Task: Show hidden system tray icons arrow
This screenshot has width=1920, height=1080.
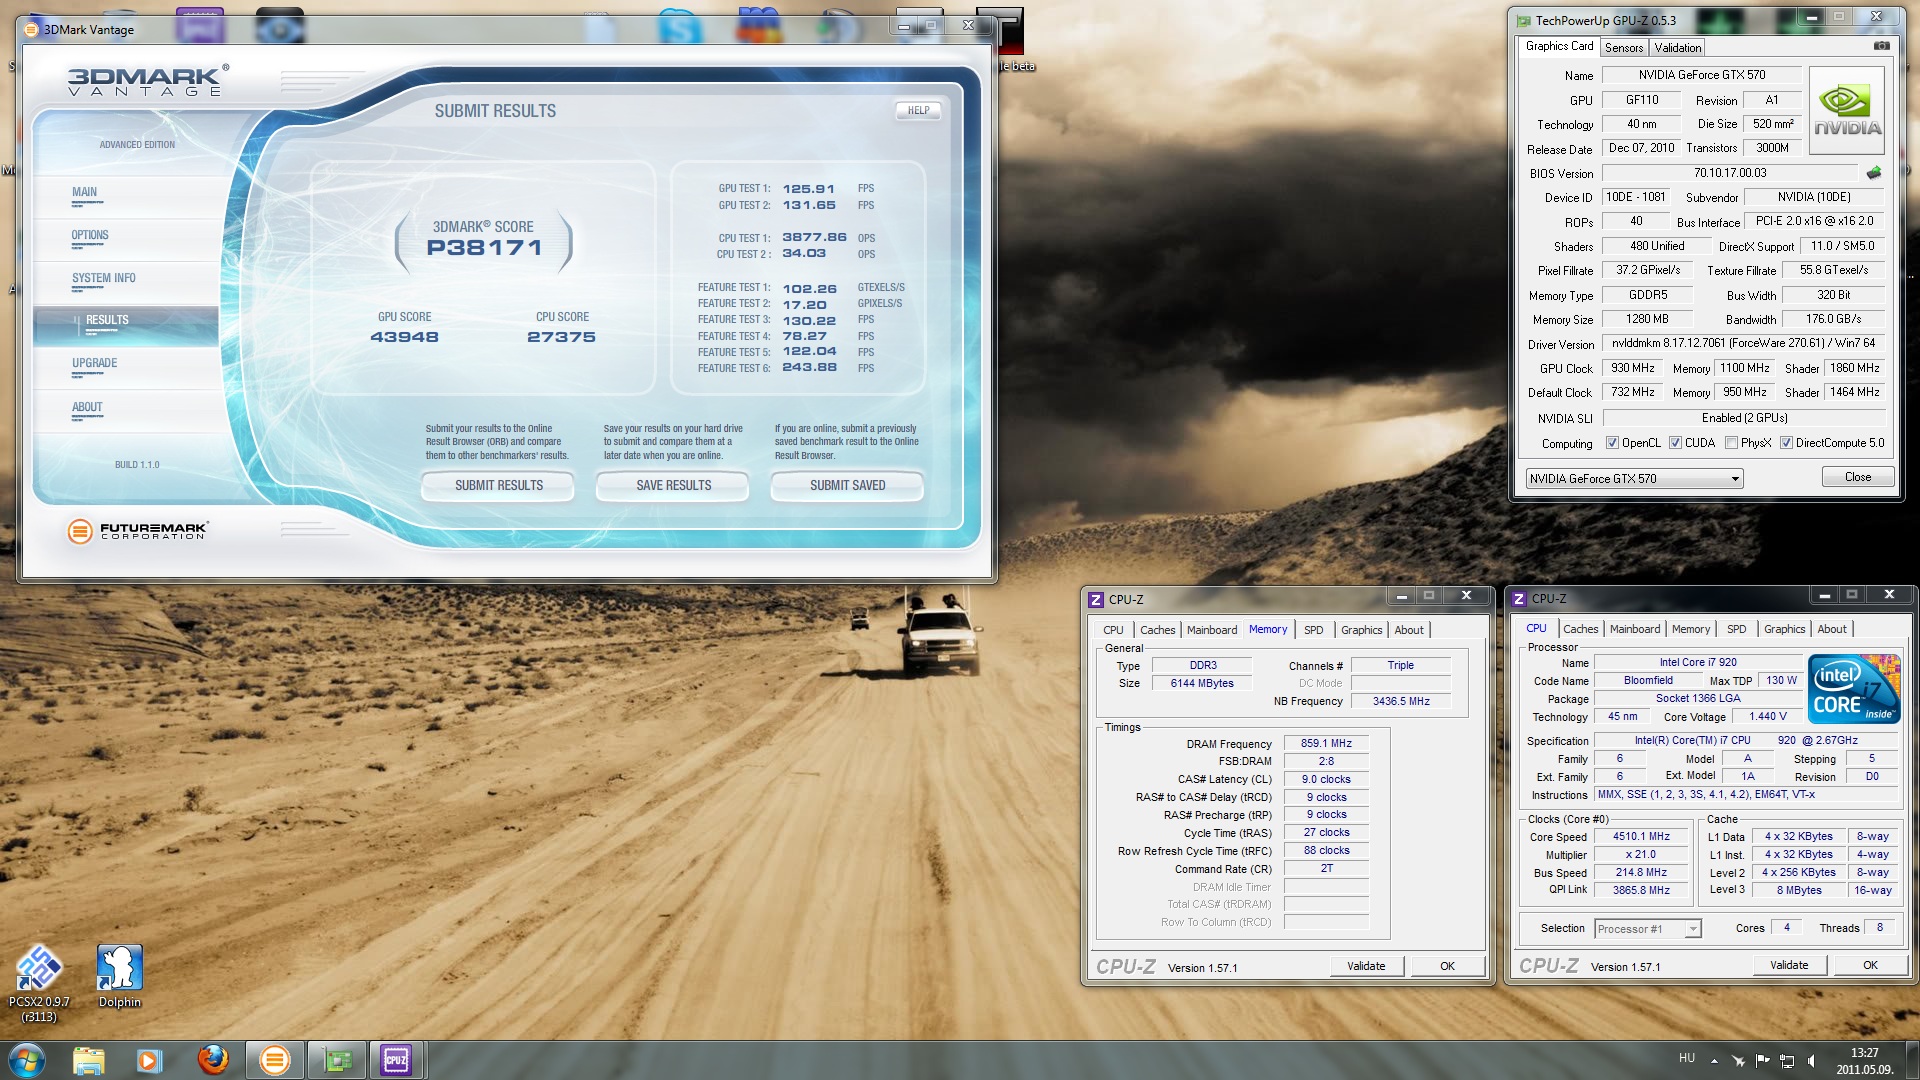Action: coord(1714,1060)
